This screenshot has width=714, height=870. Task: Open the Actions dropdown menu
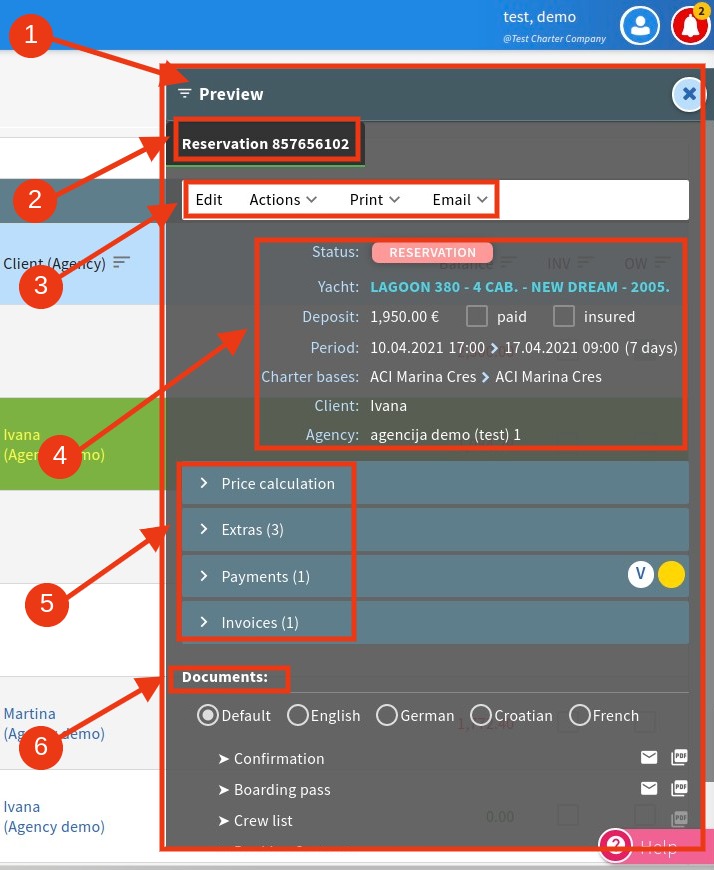[x=283, y=199]
